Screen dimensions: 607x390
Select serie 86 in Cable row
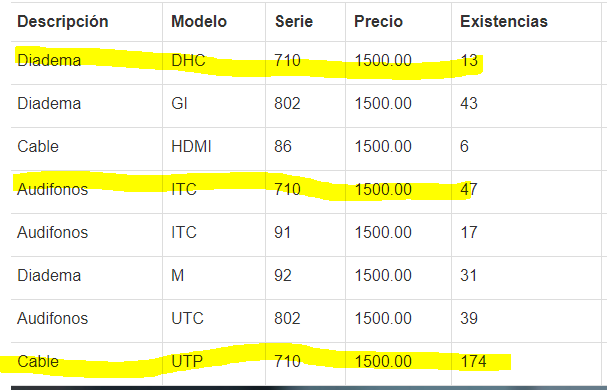click(283, 146)
